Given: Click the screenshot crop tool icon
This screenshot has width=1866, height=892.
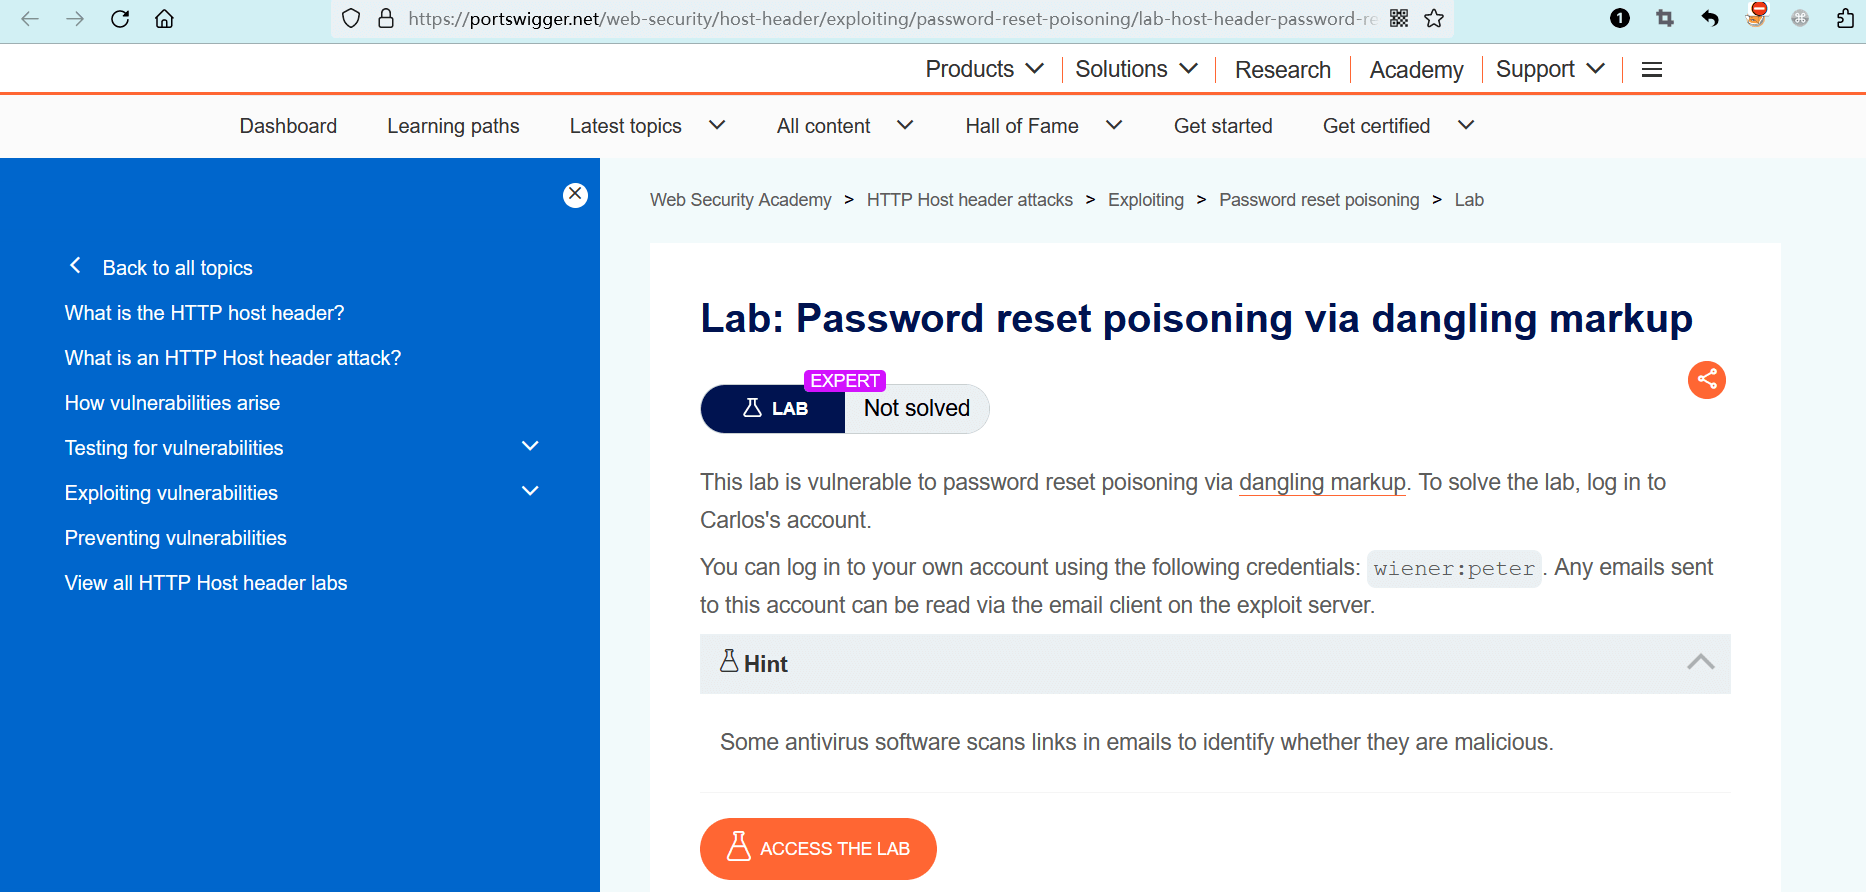Looking at the screenshot, I should (x=1665, y=19).
